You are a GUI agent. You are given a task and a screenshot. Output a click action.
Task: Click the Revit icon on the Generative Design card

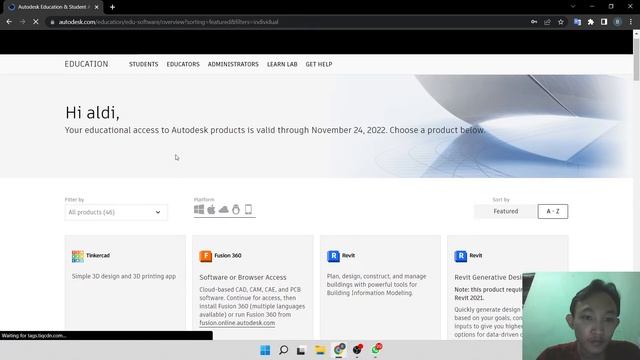(460, 256)
